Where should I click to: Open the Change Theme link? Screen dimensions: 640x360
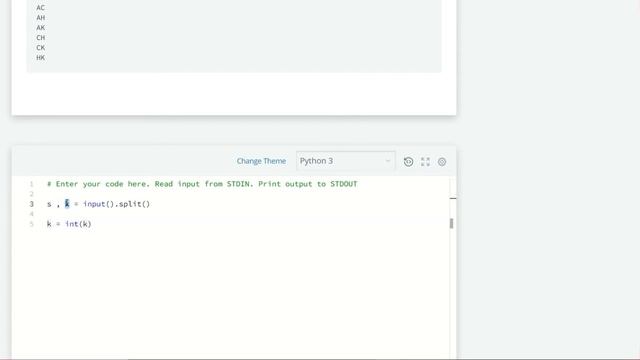click(261, 161)
